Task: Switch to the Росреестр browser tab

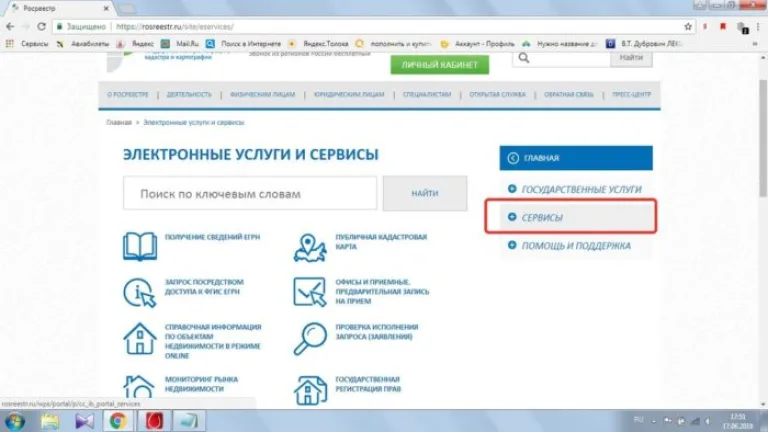Action: [59, 8]
